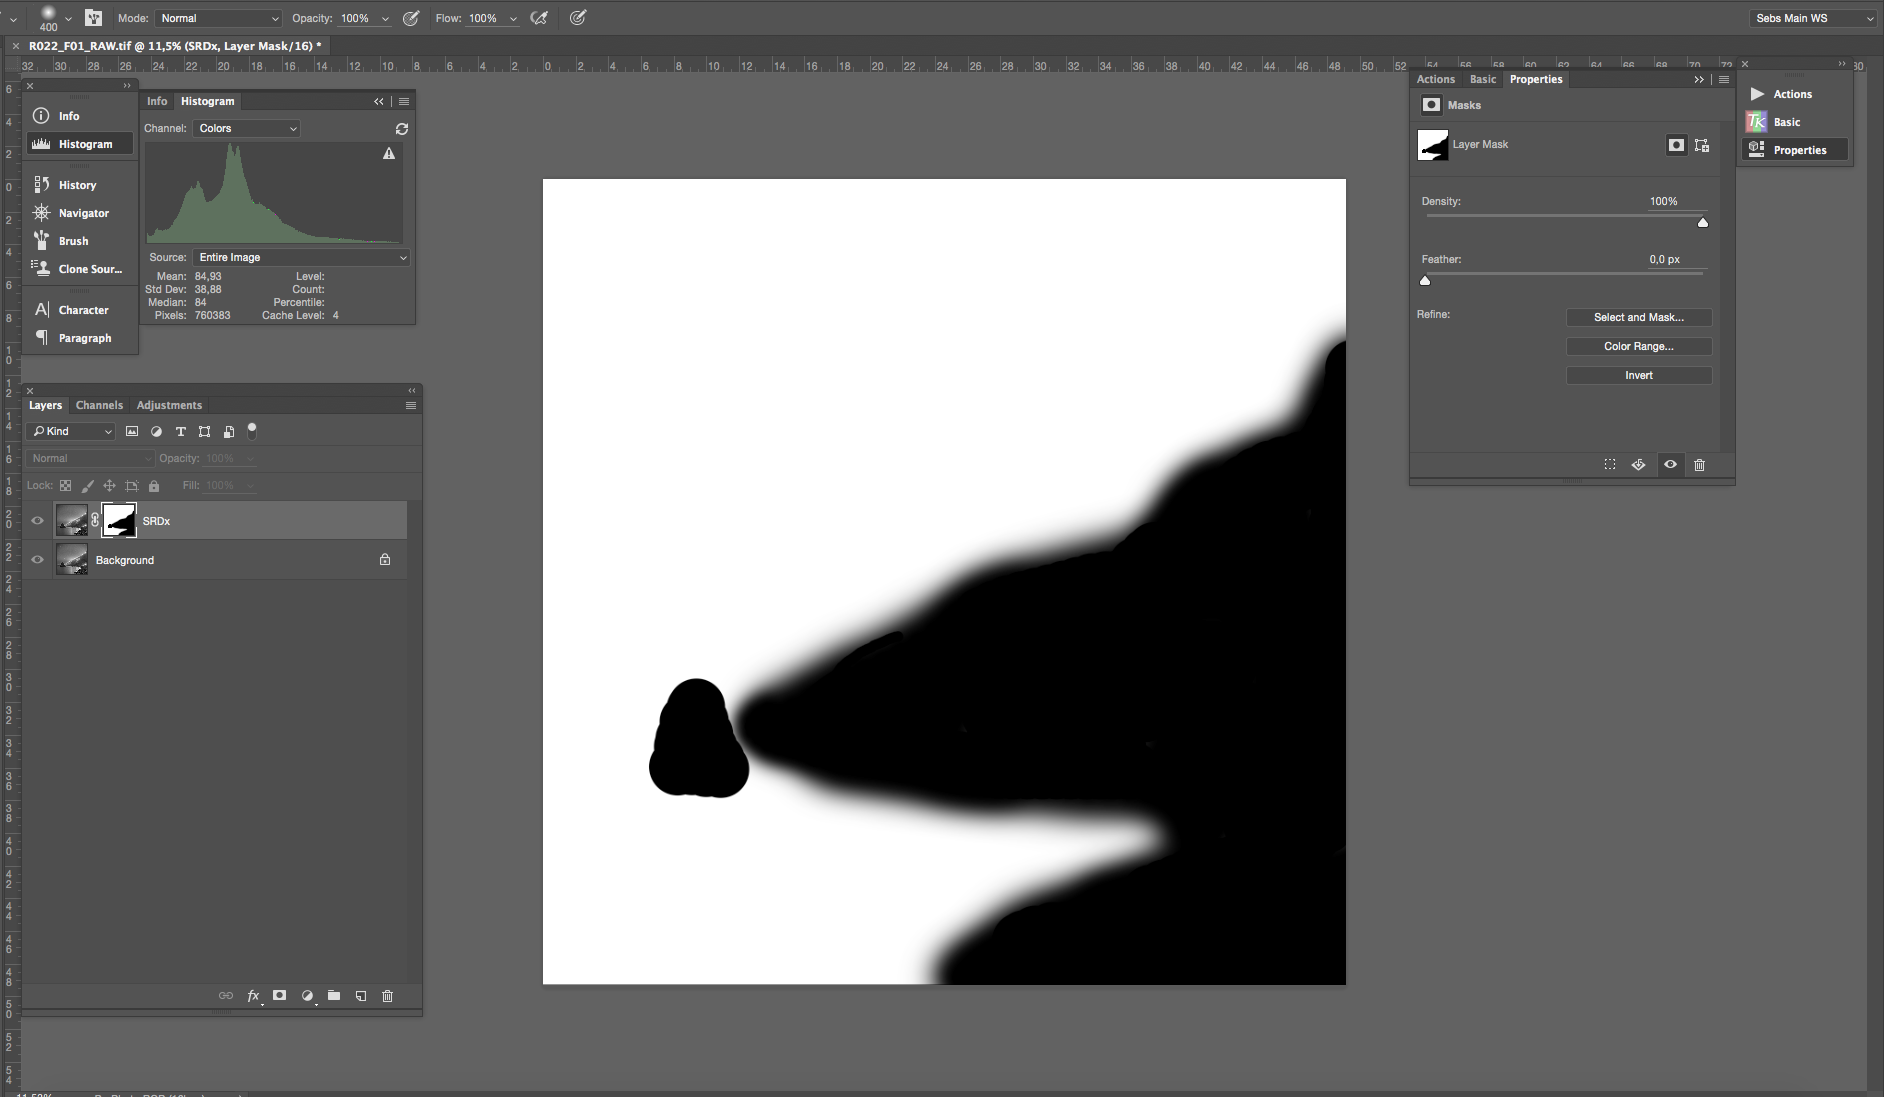Select the R022_F01_RAW.tif document tab
1884x1097 pixels.
coord(175,46)
